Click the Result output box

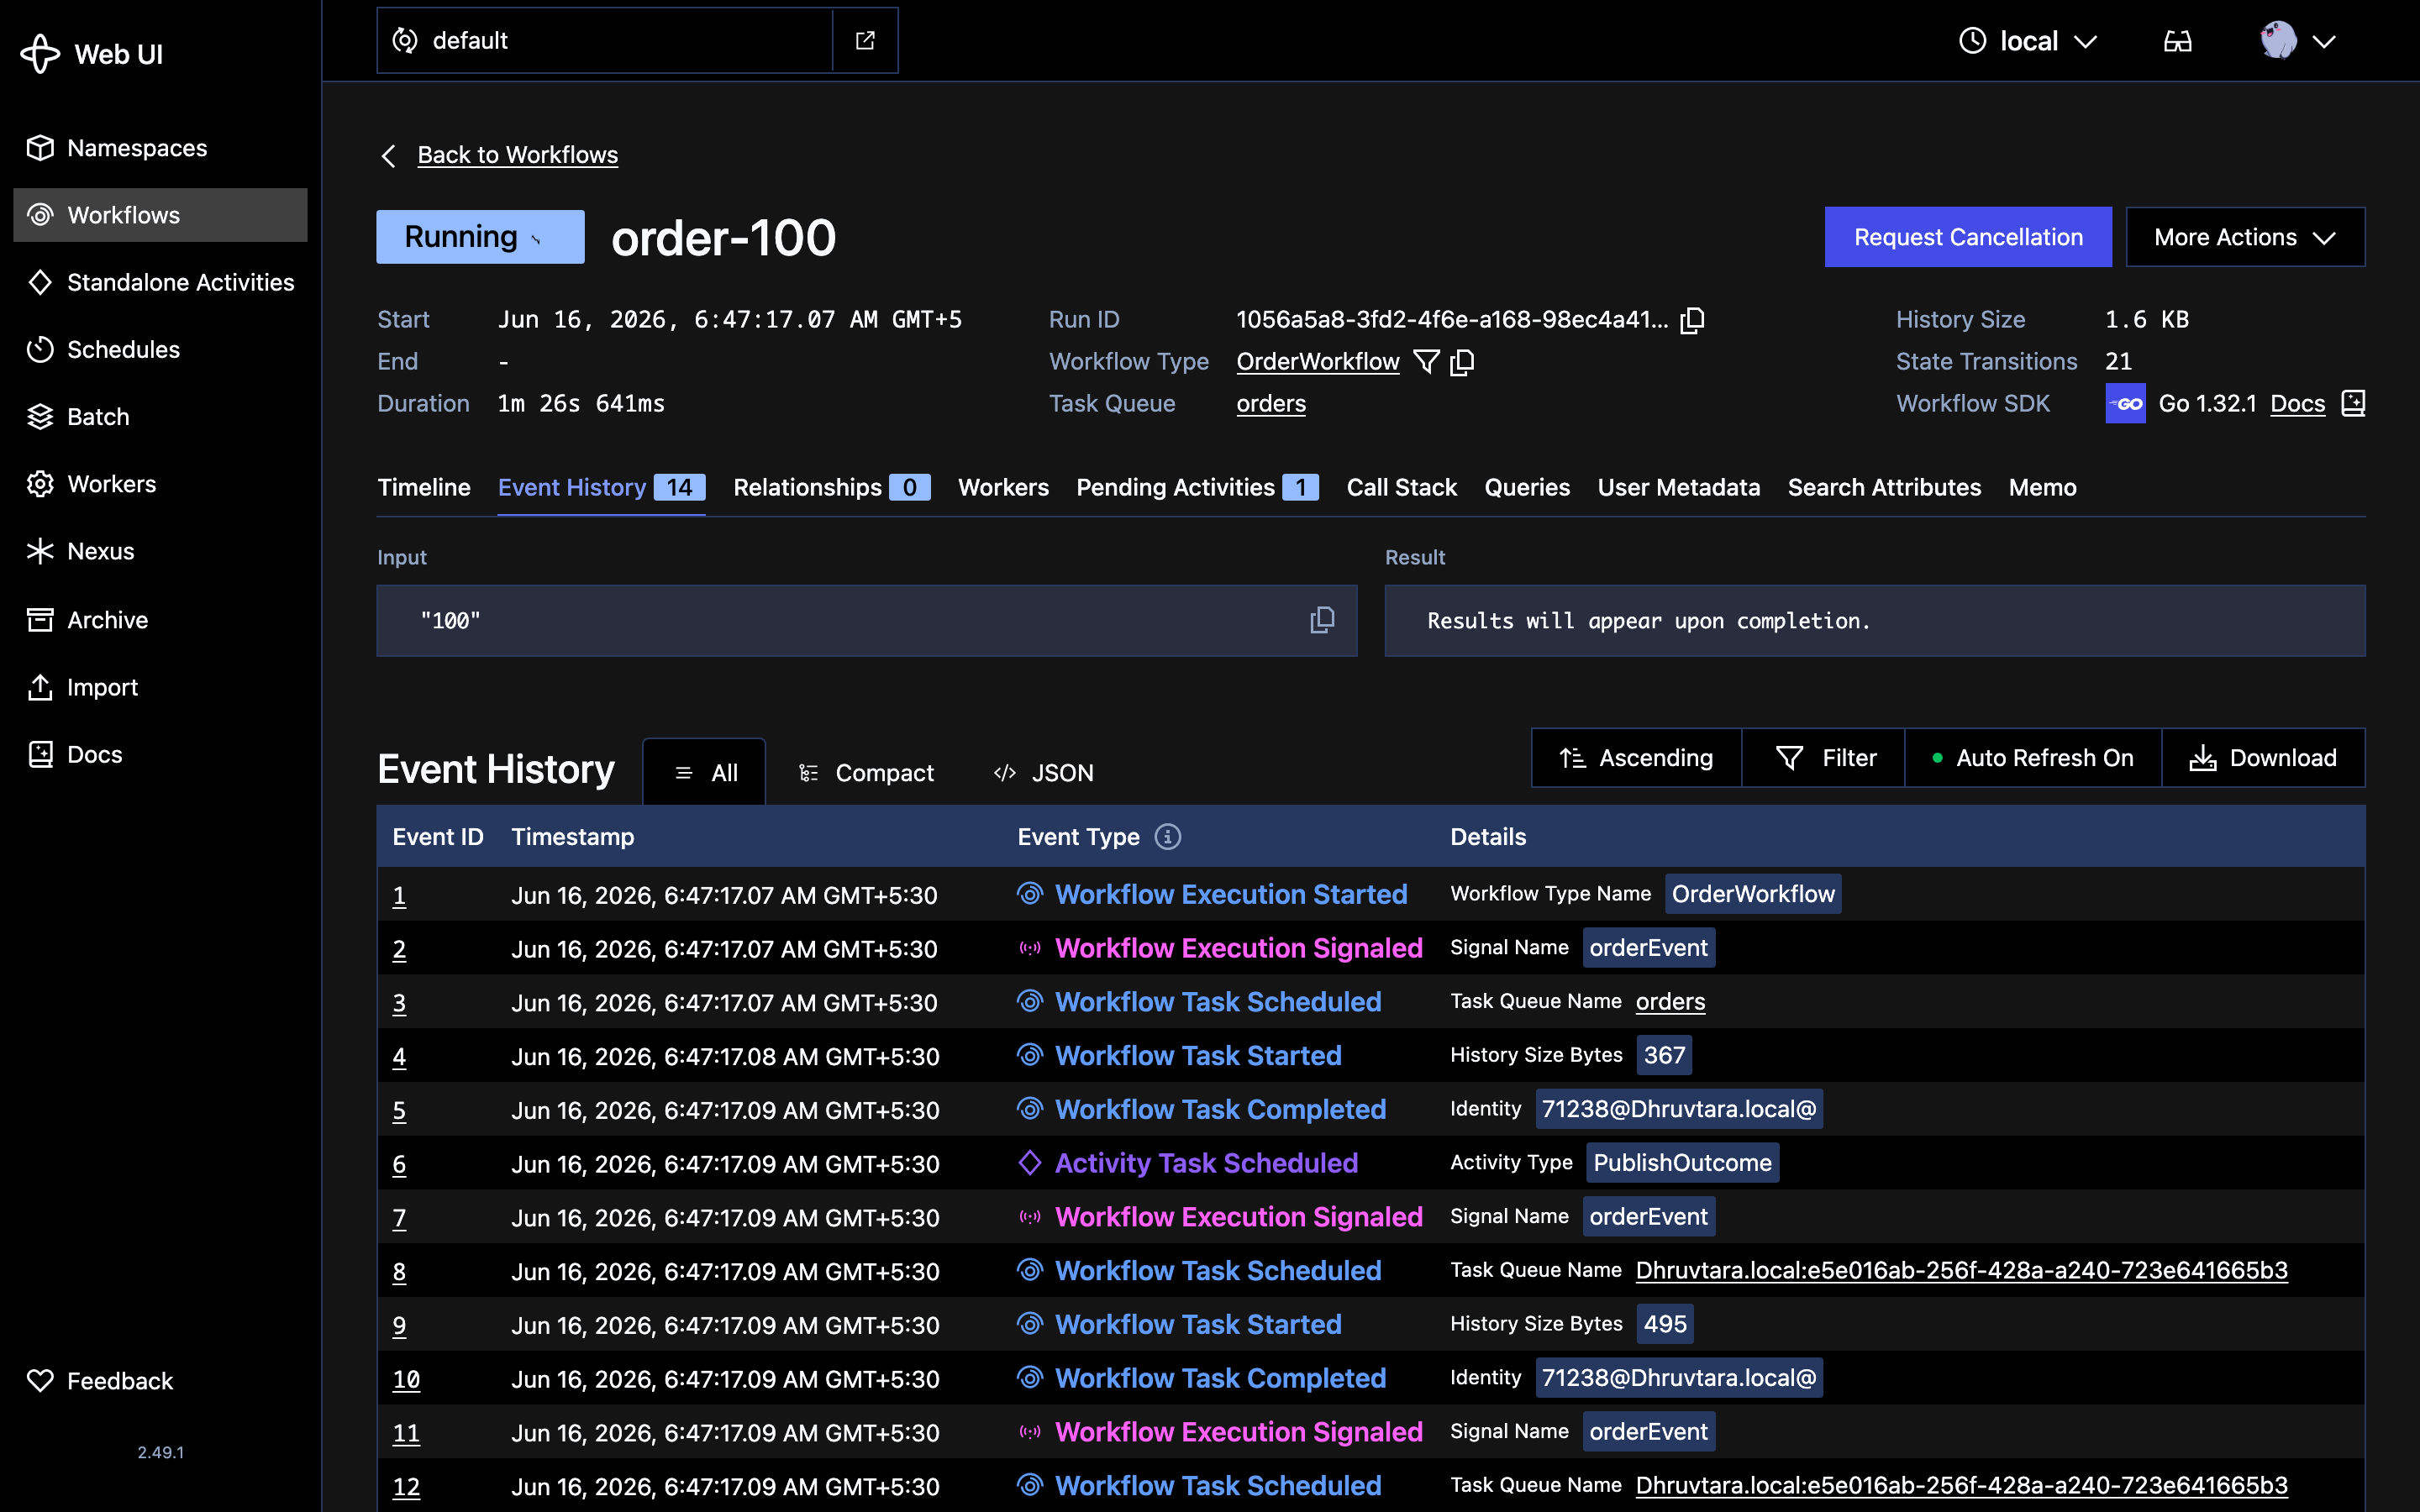pyautogui.click(x=1875, y=621)
